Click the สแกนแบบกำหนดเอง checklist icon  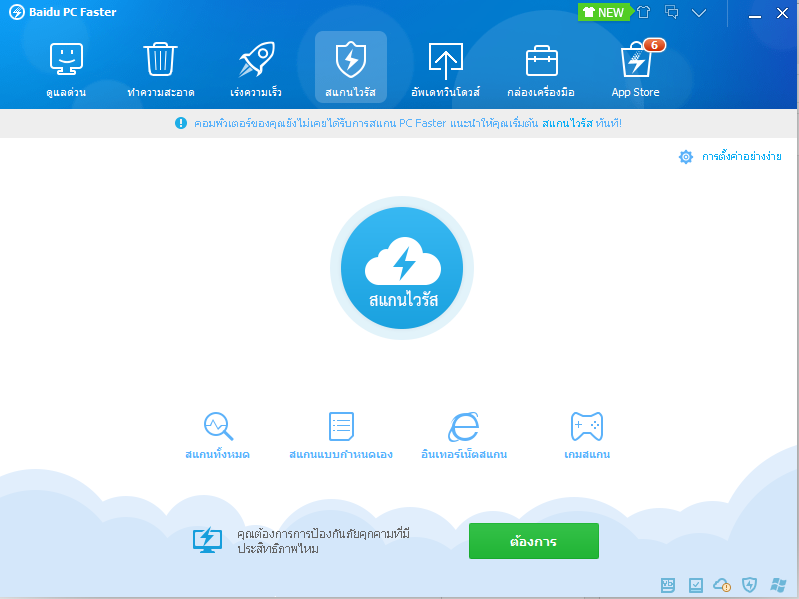341,426
